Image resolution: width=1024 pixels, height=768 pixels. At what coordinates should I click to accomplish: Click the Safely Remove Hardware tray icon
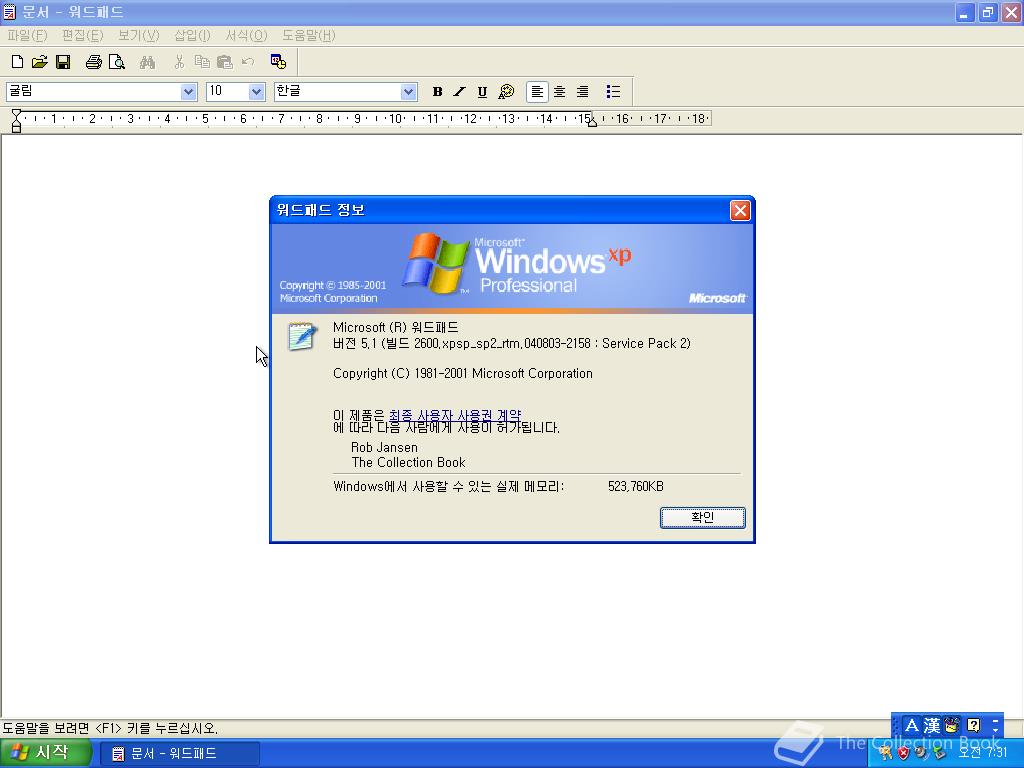pos(940,753)
